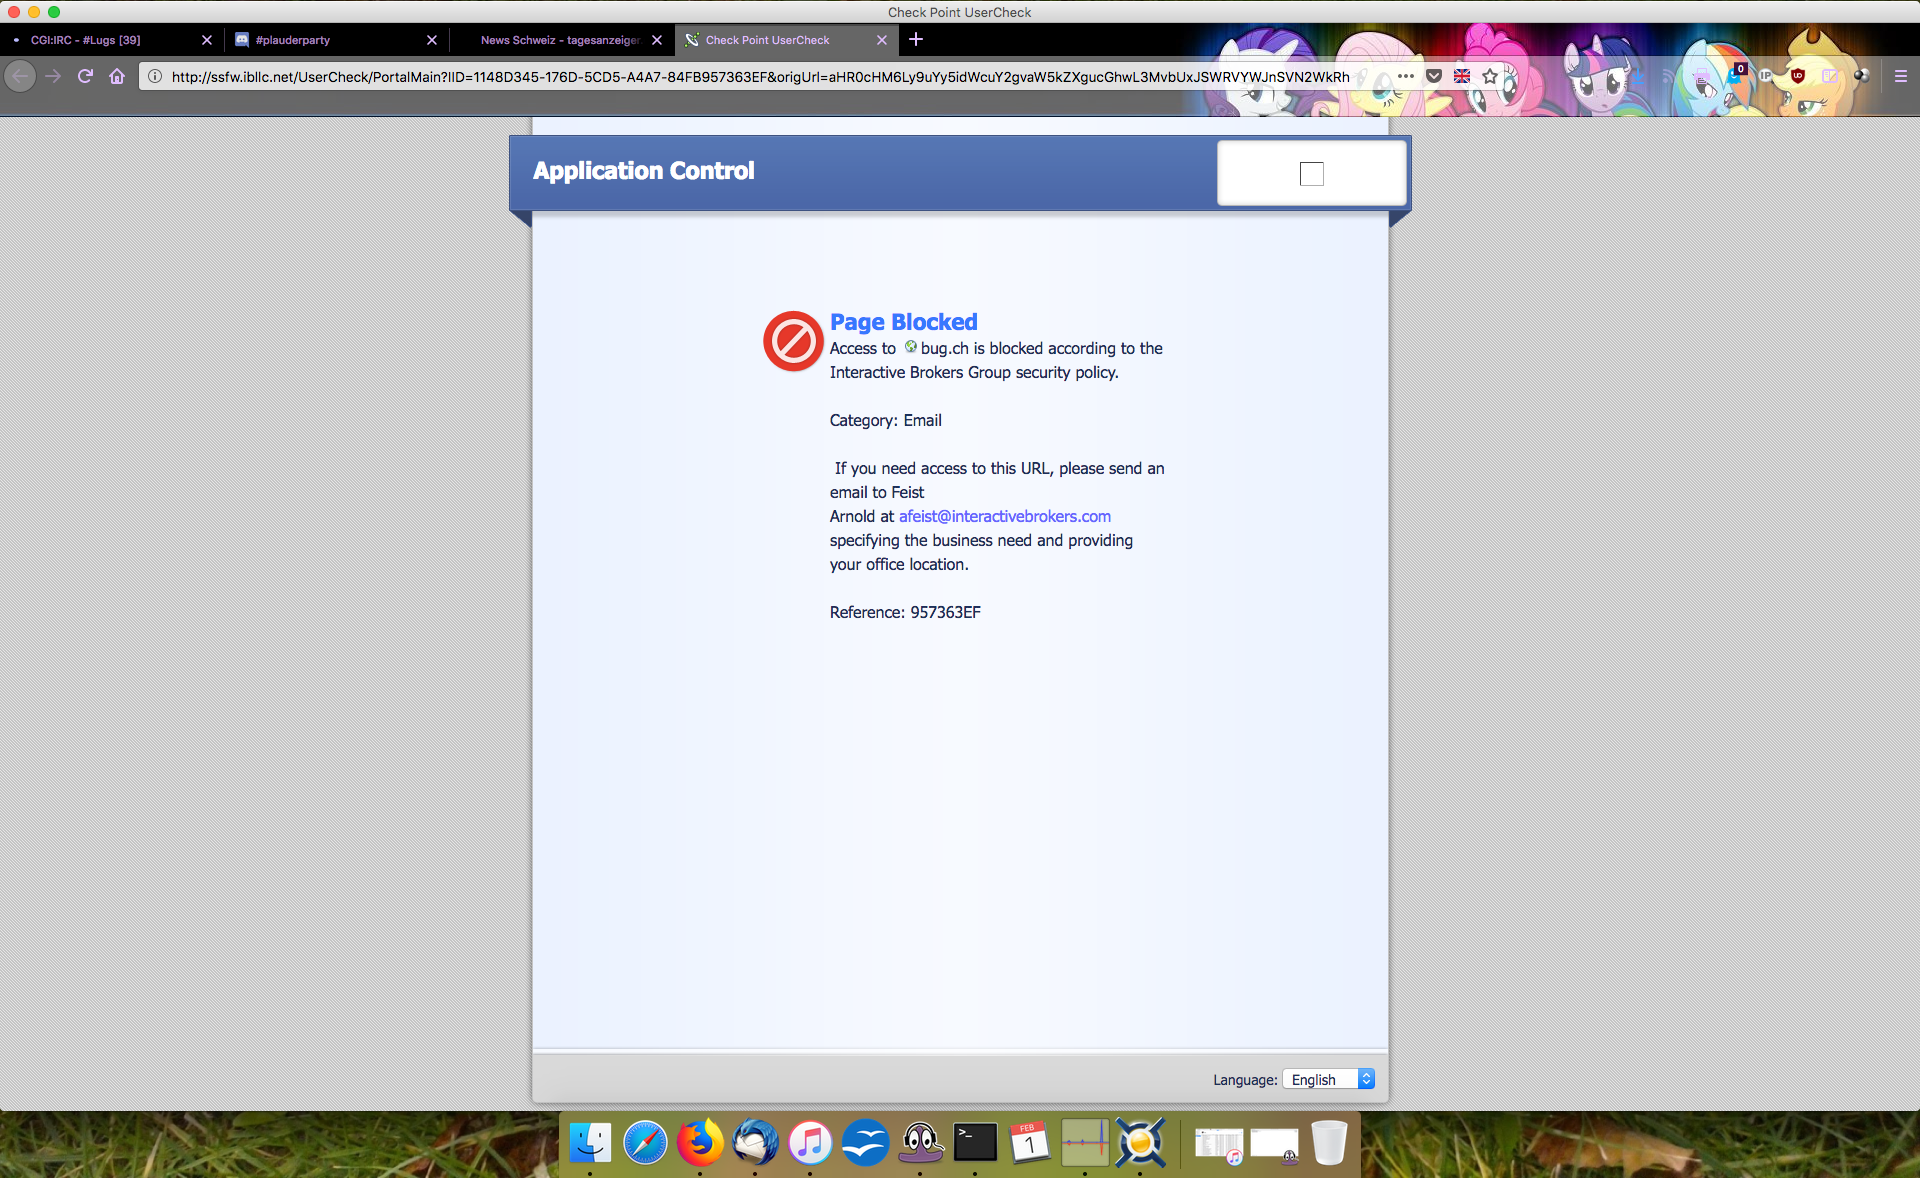This screenshot has width=1920, height=1178.
Task: Show site information for this connection
Action: click(155, 76)
